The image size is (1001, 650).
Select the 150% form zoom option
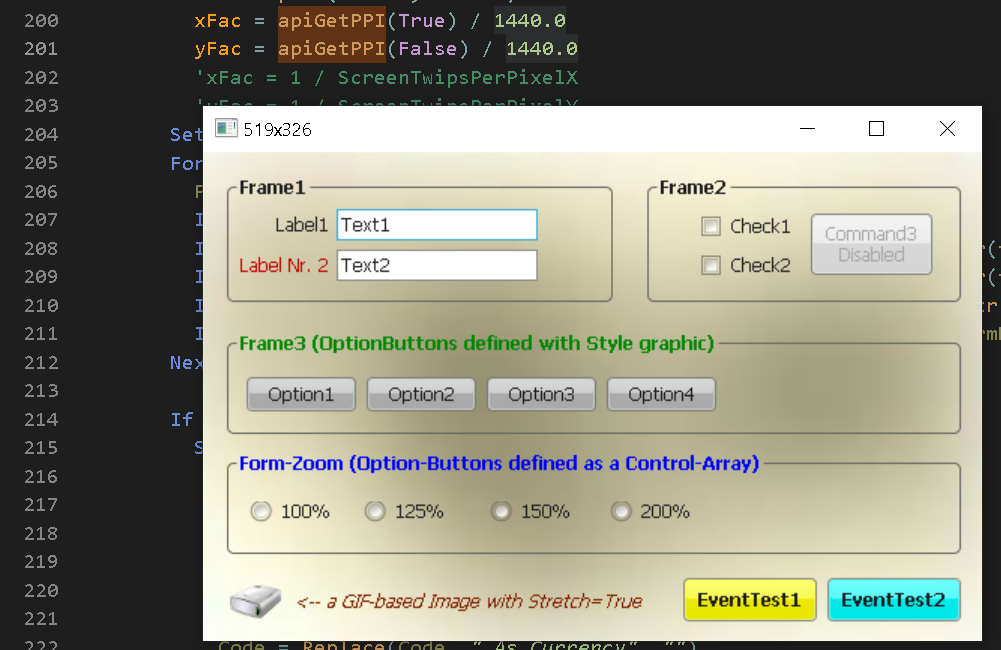point(500,511)
